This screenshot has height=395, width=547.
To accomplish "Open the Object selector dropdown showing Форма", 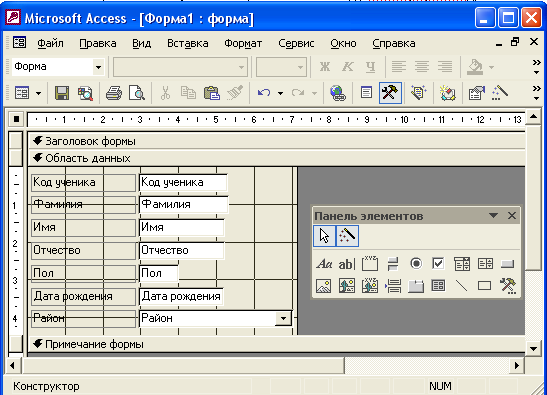I will [x=99, y=67].
